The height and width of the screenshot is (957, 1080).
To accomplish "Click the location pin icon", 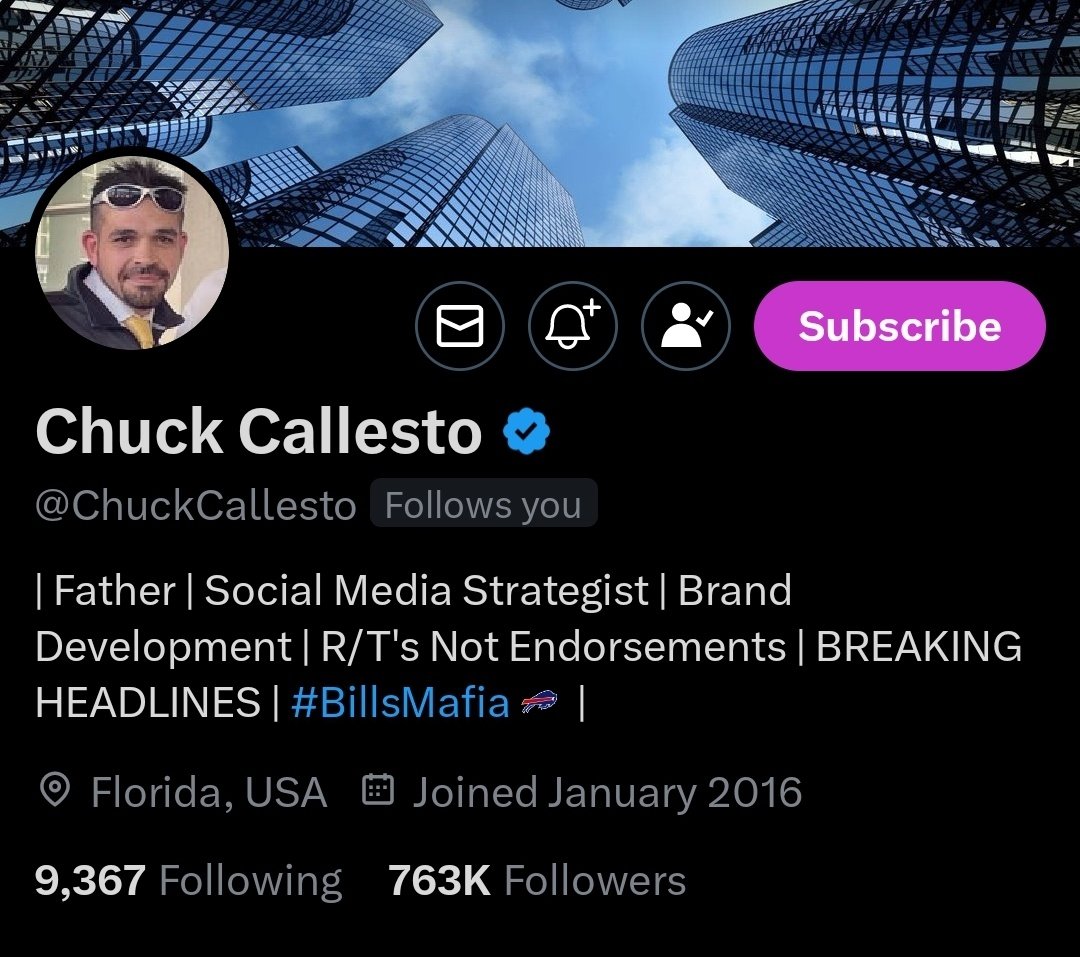I will (x=54, y=790).
